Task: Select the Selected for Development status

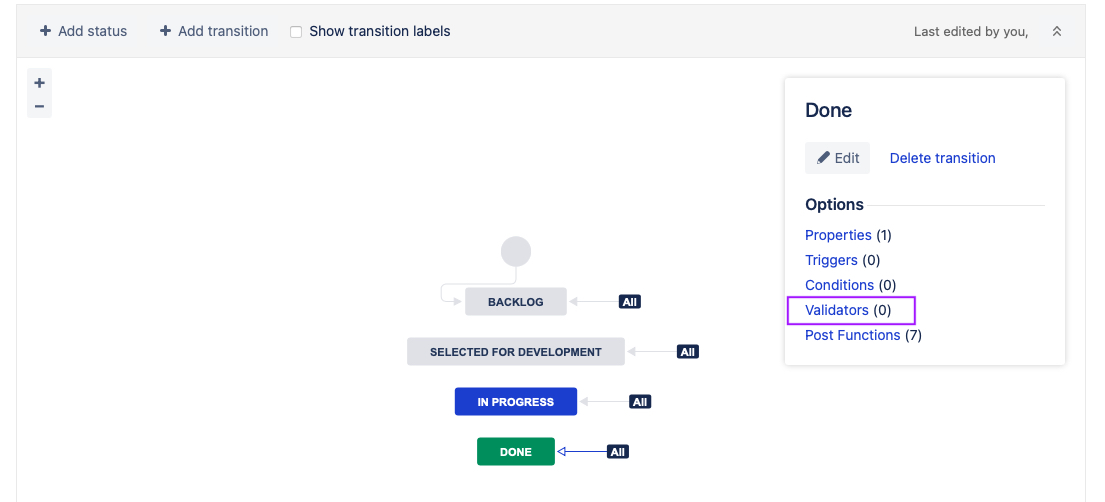Action: click(516, 352)
